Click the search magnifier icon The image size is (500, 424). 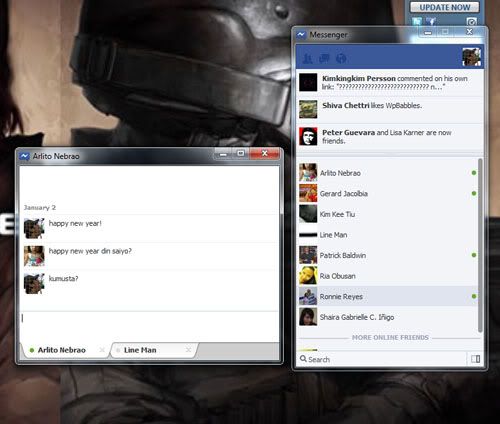[x=303, y=359]
